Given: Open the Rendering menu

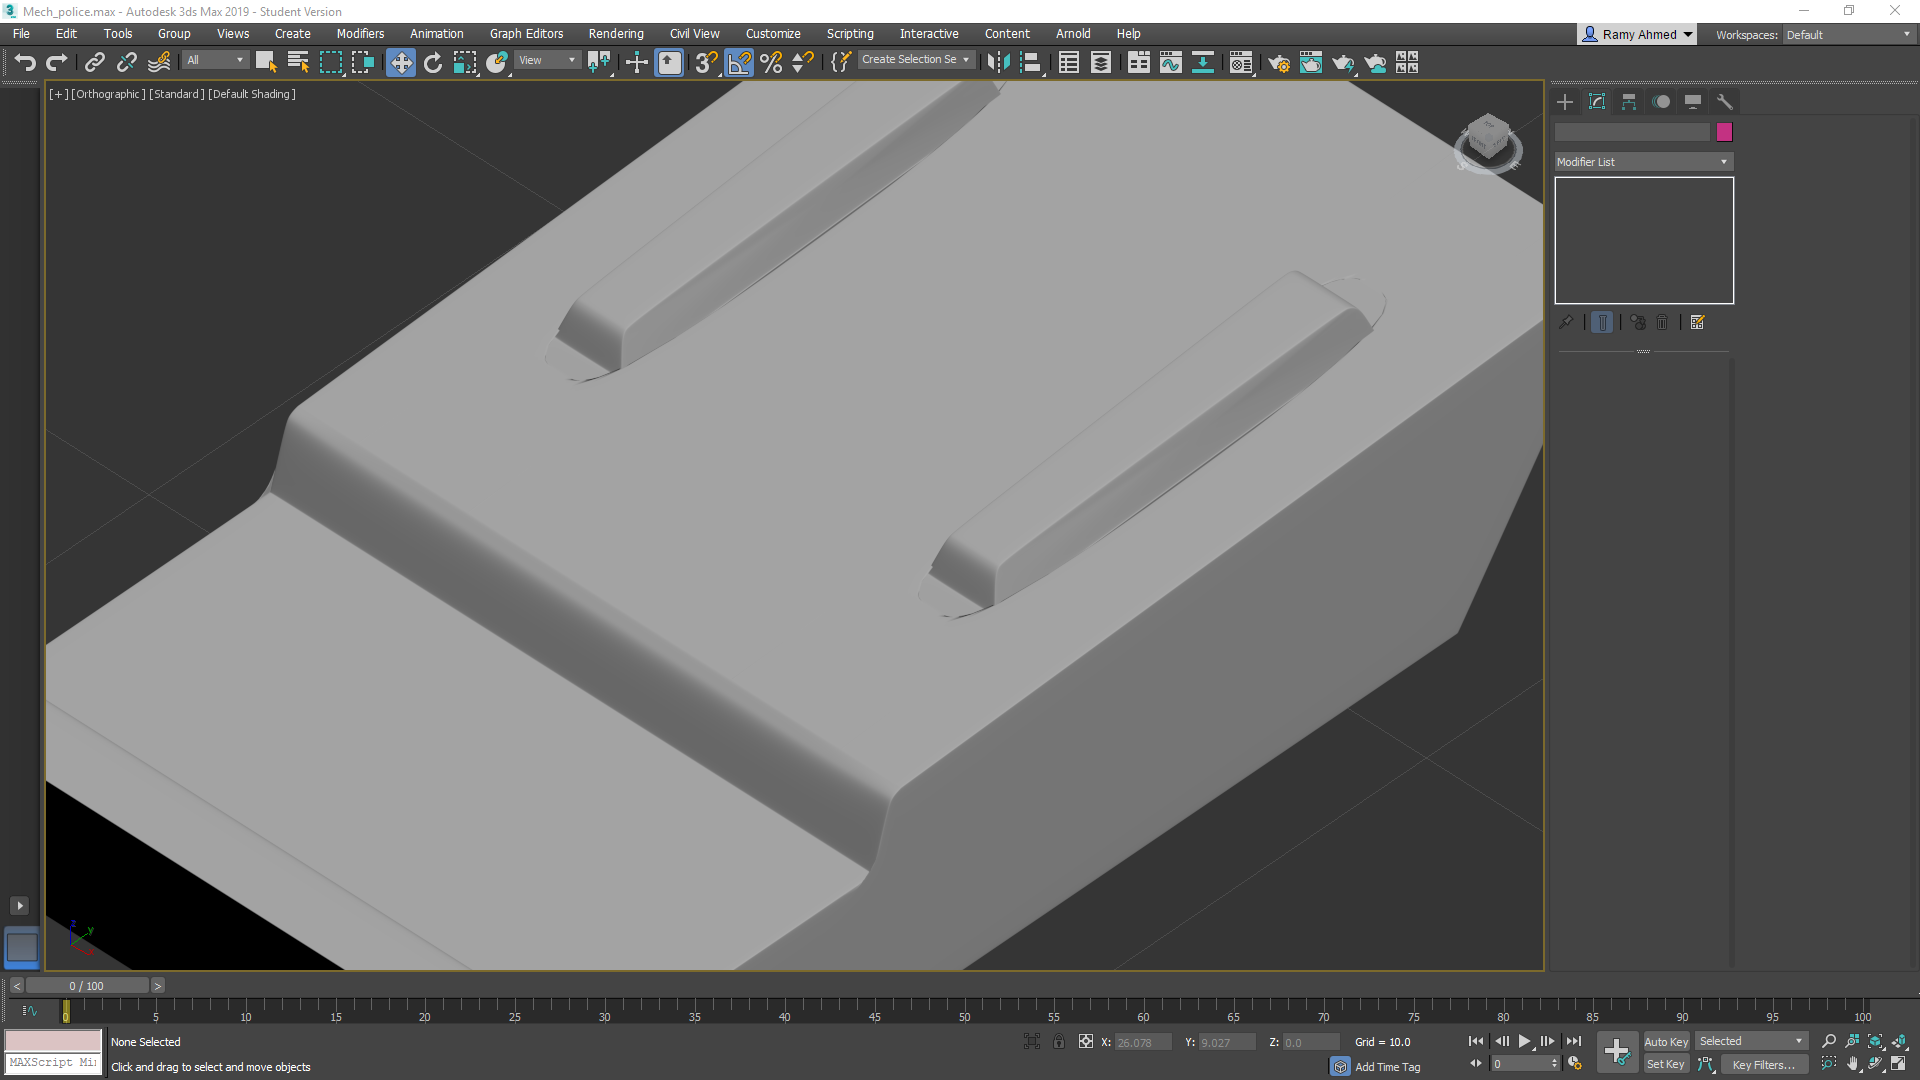Looking at the screenshot, I should pos(616,33).
